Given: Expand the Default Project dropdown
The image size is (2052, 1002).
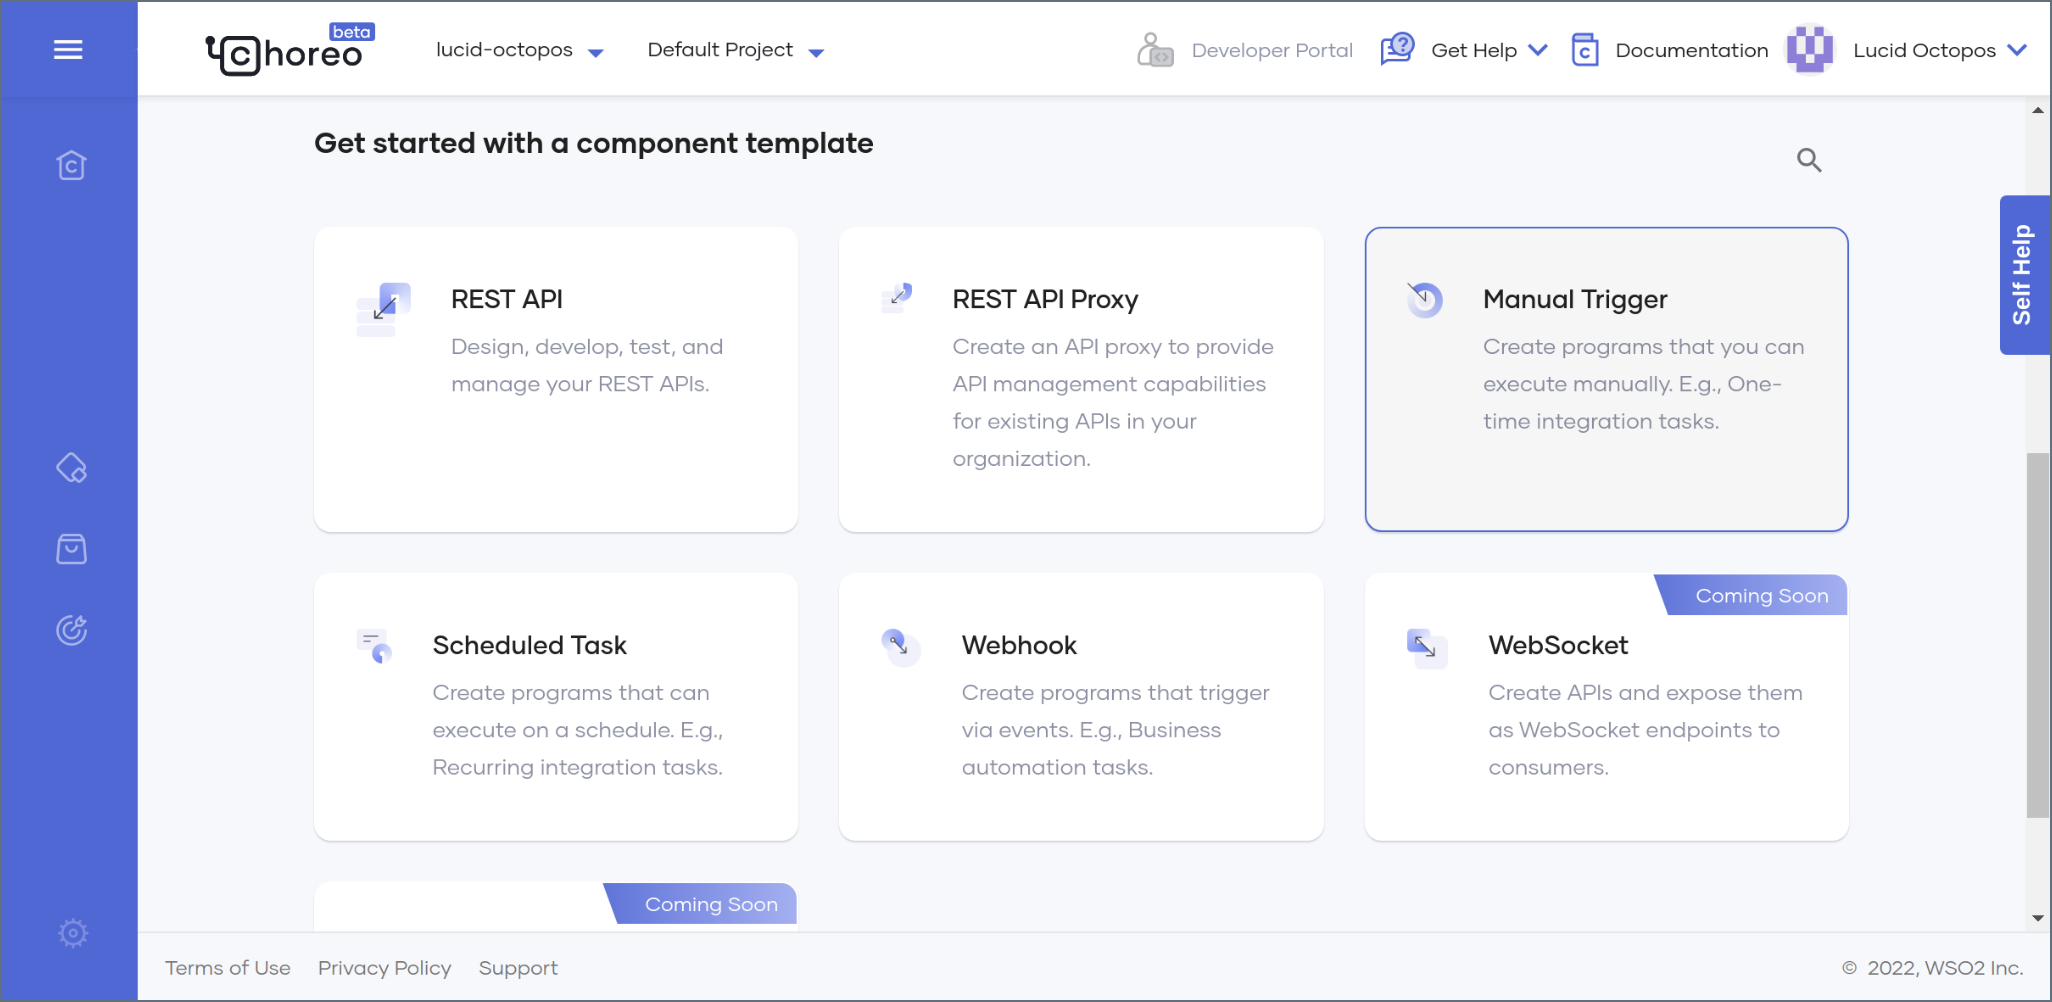Looking at the screenshot, I should point(736,50).
